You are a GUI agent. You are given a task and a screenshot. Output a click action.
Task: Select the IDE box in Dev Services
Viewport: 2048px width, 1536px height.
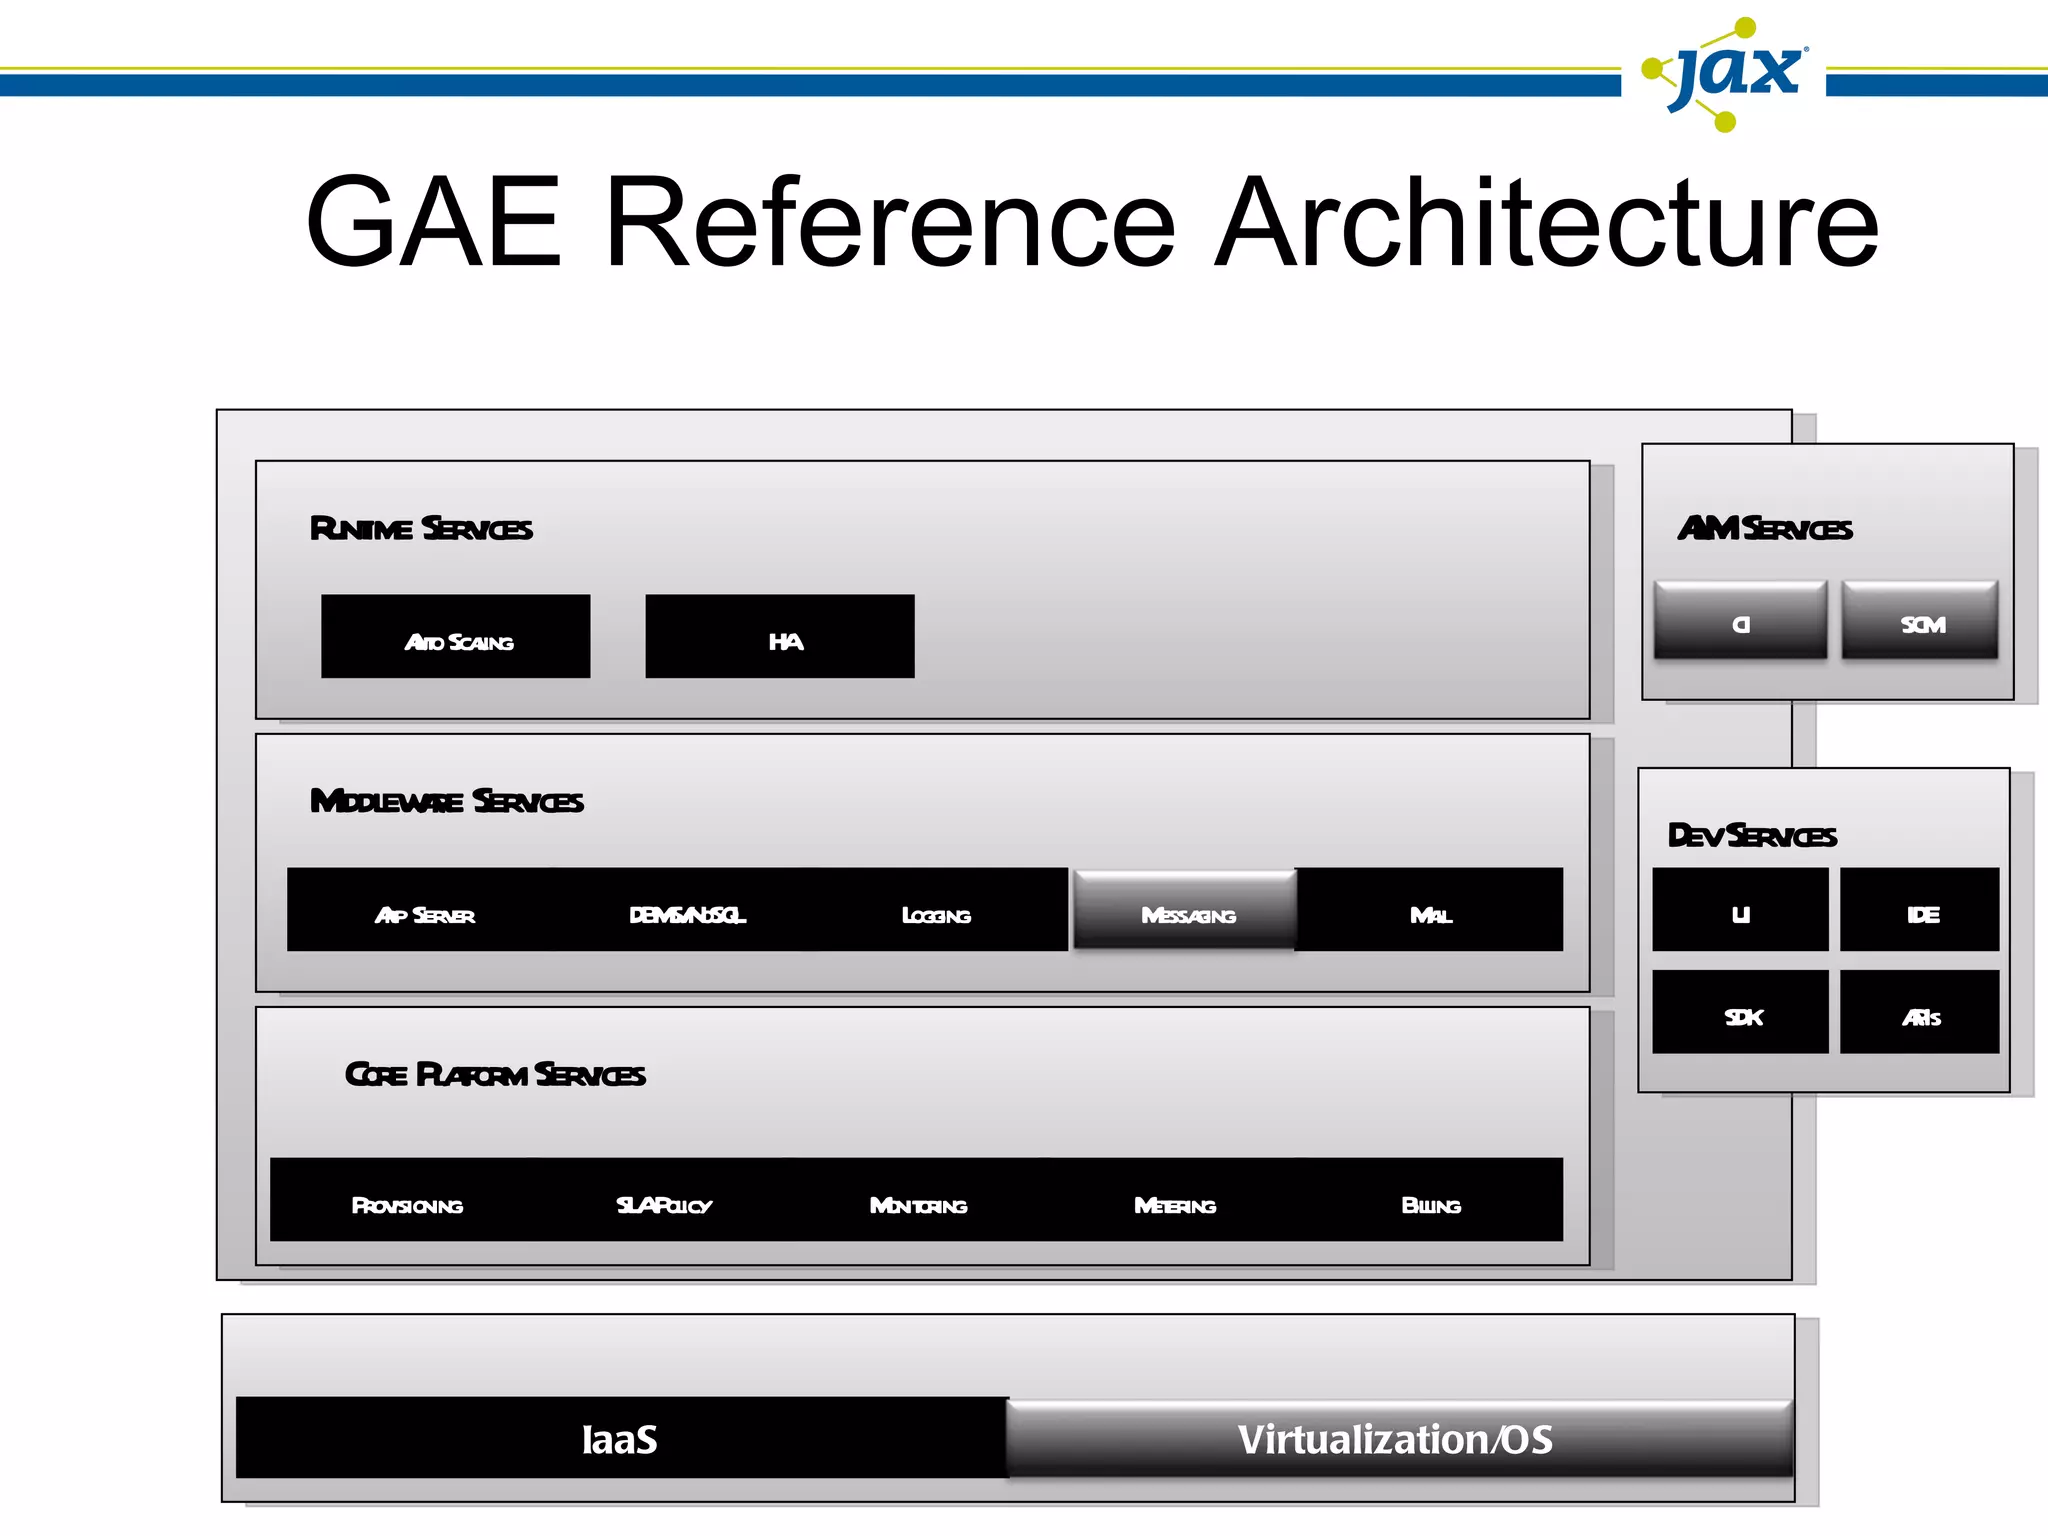1920,910
